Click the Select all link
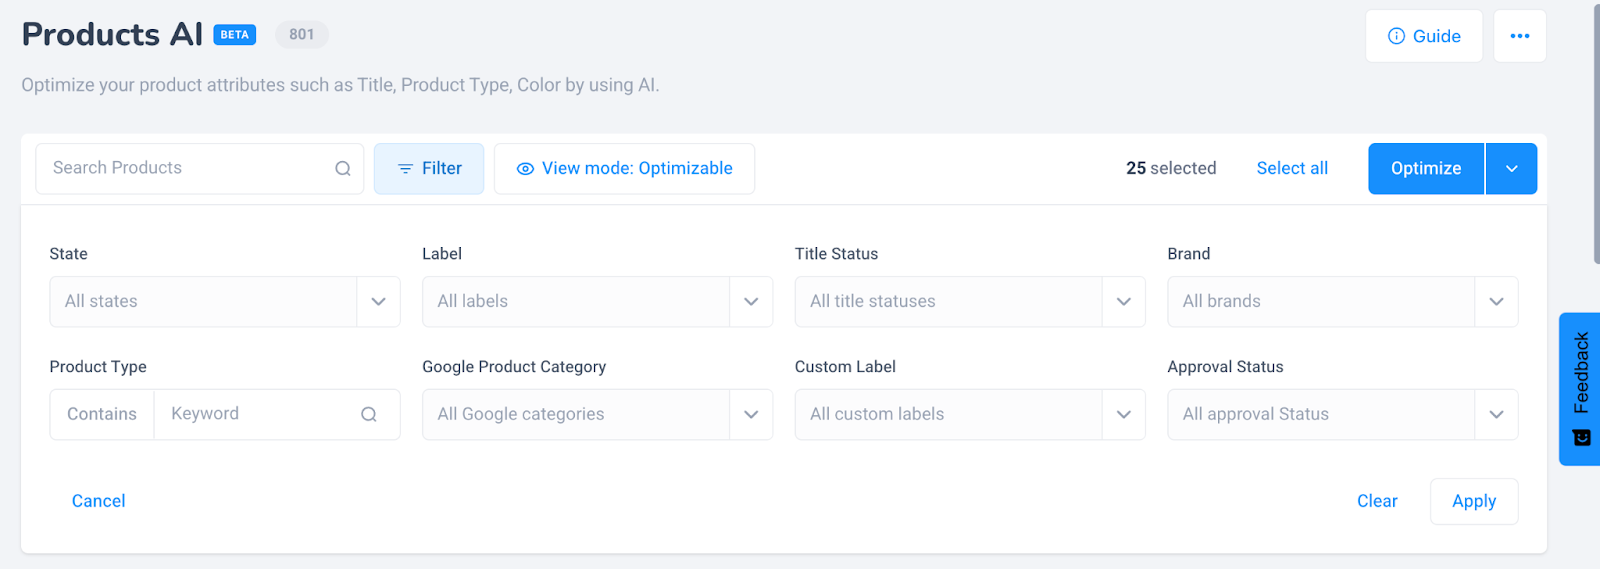This screenshot has height=569, width=1600. coord(1292,168)
